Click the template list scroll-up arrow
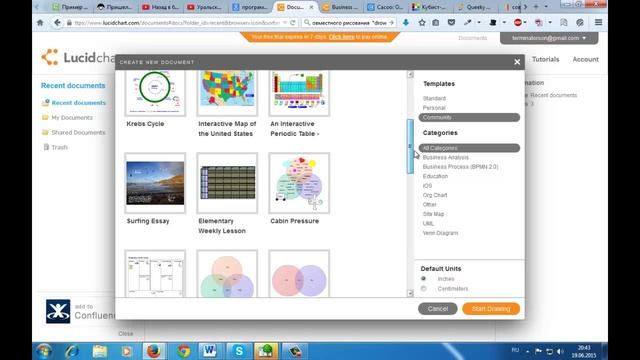Screen dimensions: 640x360 click(x=410, y=75)
